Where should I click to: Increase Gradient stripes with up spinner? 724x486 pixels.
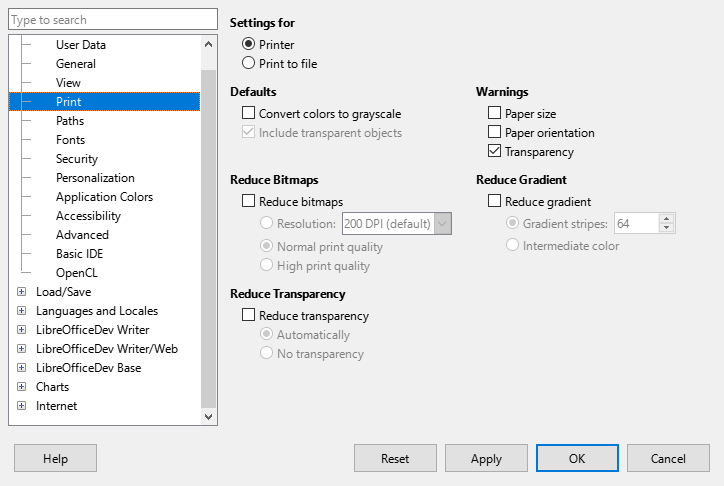666,219
